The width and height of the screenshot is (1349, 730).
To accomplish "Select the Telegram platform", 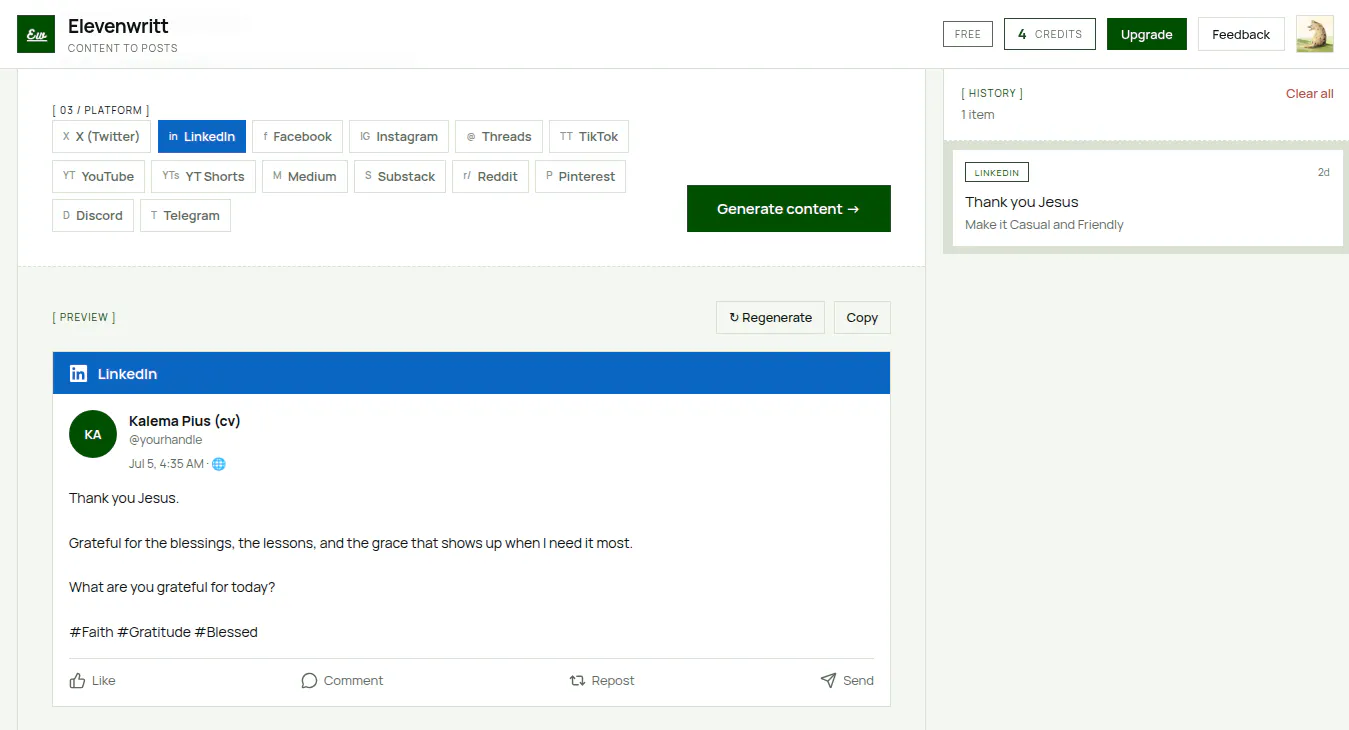I will click(185, 216).
